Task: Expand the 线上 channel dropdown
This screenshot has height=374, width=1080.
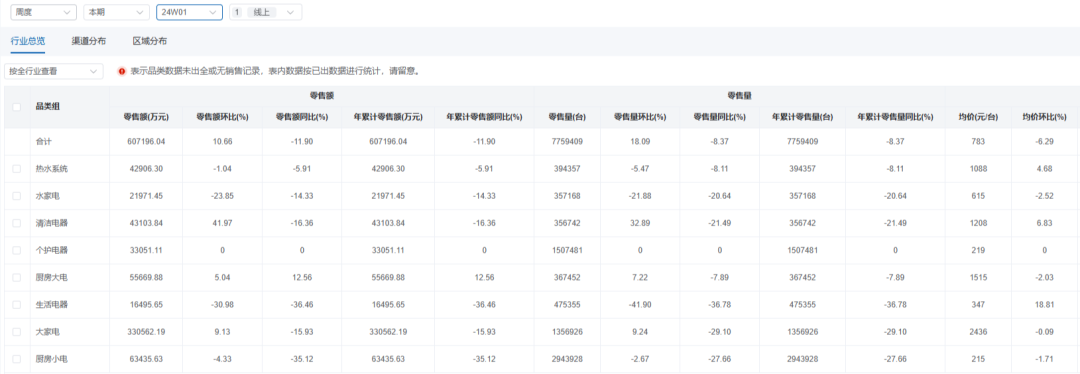Action: click(265, 12)
